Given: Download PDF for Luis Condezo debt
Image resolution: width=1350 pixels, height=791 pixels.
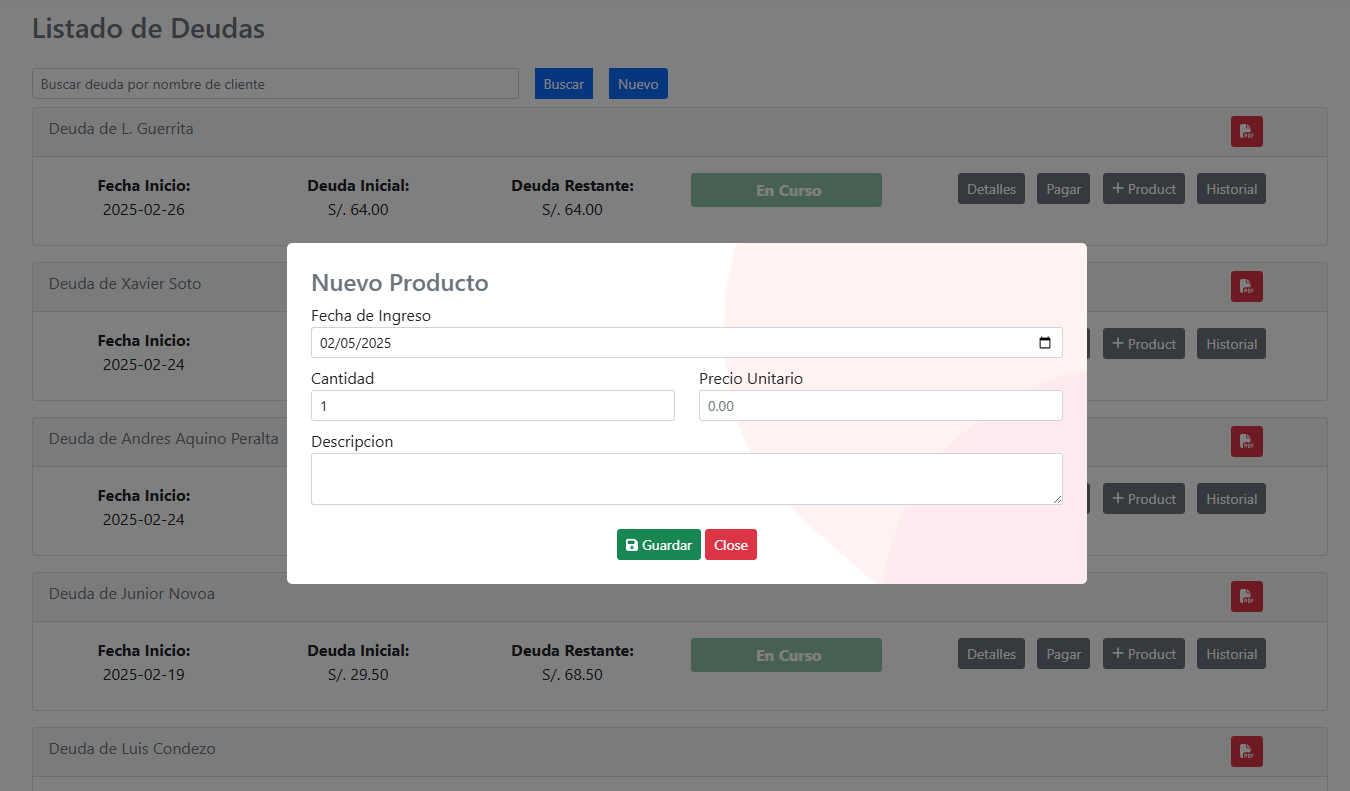Looking at the screenshot, I should pos(1246,751).
